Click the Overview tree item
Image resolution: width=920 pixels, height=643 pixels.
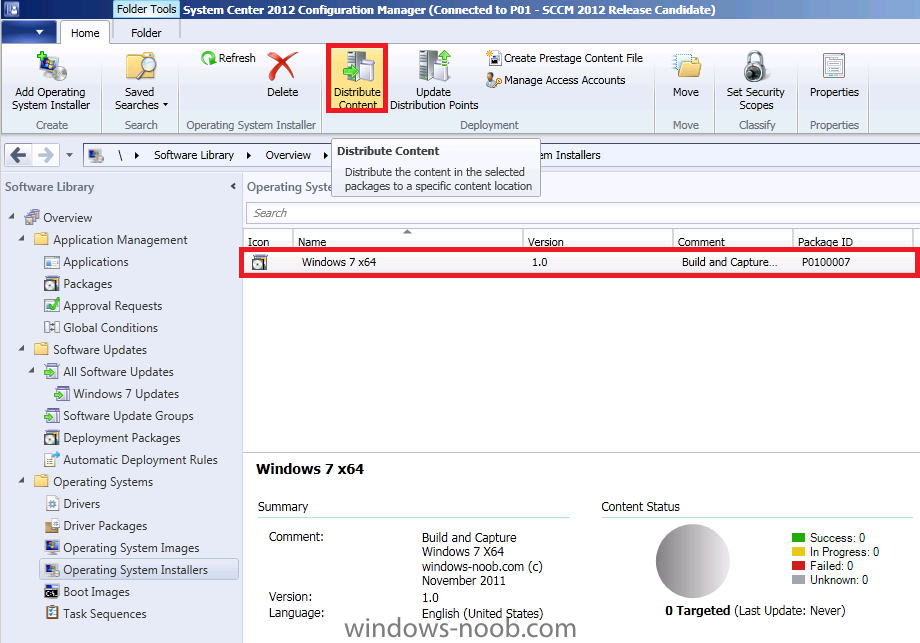pyautogui.click(x=67, y=218)
